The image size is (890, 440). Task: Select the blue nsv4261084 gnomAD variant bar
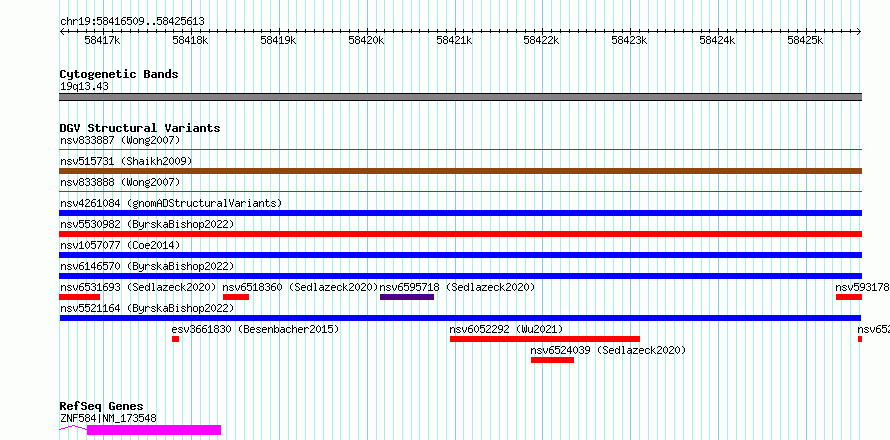coord(460,213)
